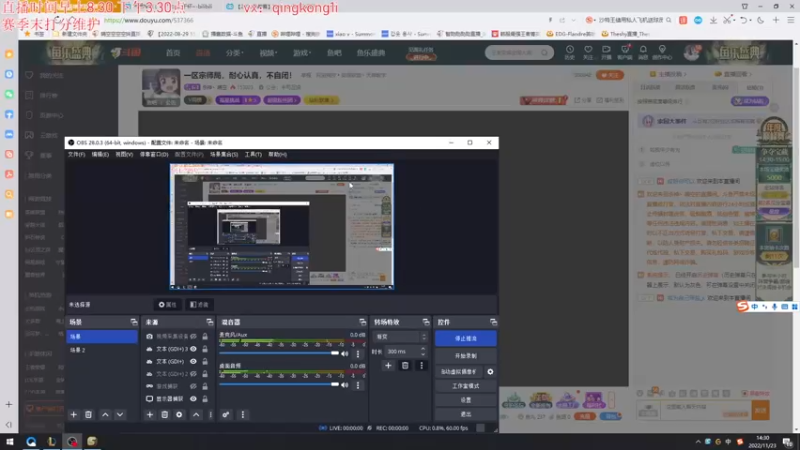The image size is (800, 450).
Task: Move the scene down in the Scenes panel
Action: [120, 415]
